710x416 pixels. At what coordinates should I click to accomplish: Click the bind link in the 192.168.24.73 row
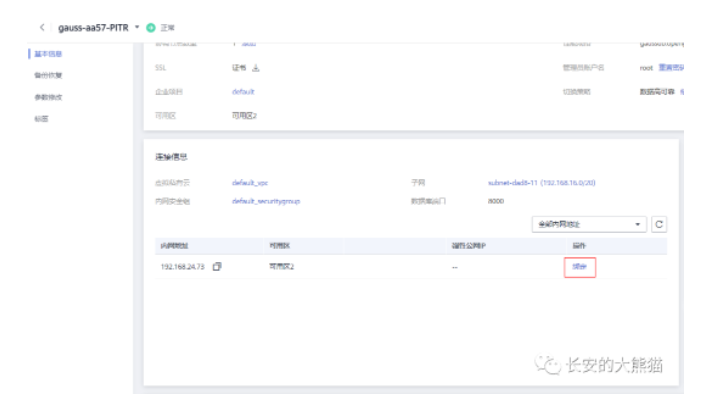[580, 267]
